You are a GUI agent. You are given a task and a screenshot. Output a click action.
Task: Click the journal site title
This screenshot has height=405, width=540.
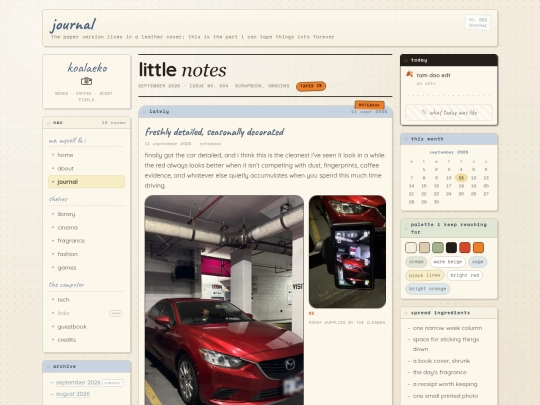[73, 24]
